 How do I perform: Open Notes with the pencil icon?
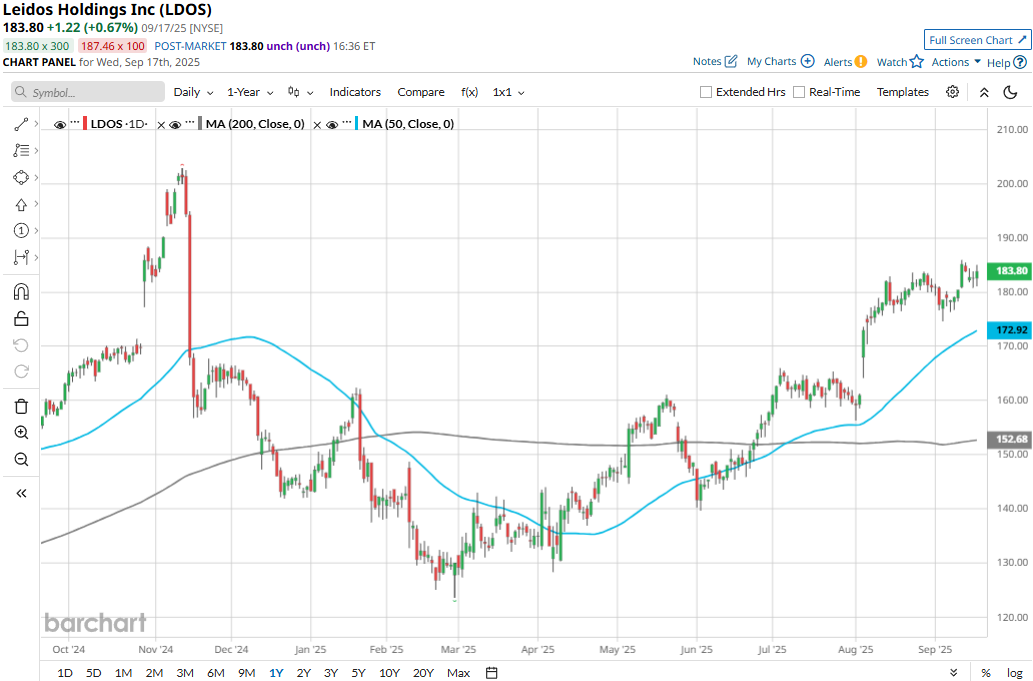pos(731,61)
